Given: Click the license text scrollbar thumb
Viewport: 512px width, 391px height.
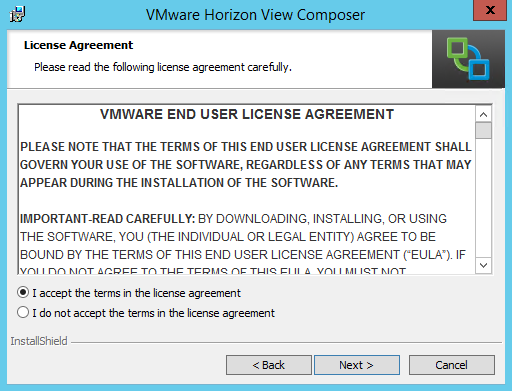Looking at the screenshot, I should 483,130.
